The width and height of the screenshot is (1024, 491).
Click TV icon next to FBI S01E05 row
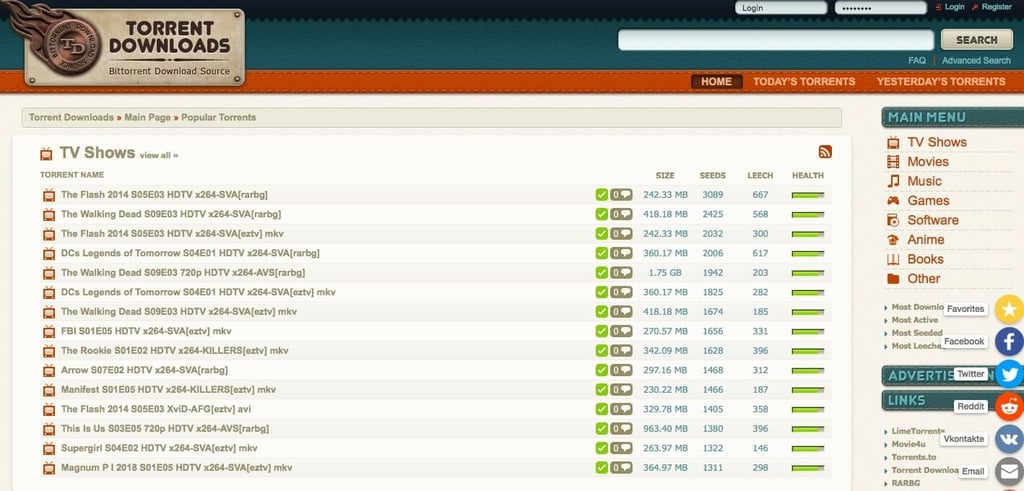coord(49,332)
